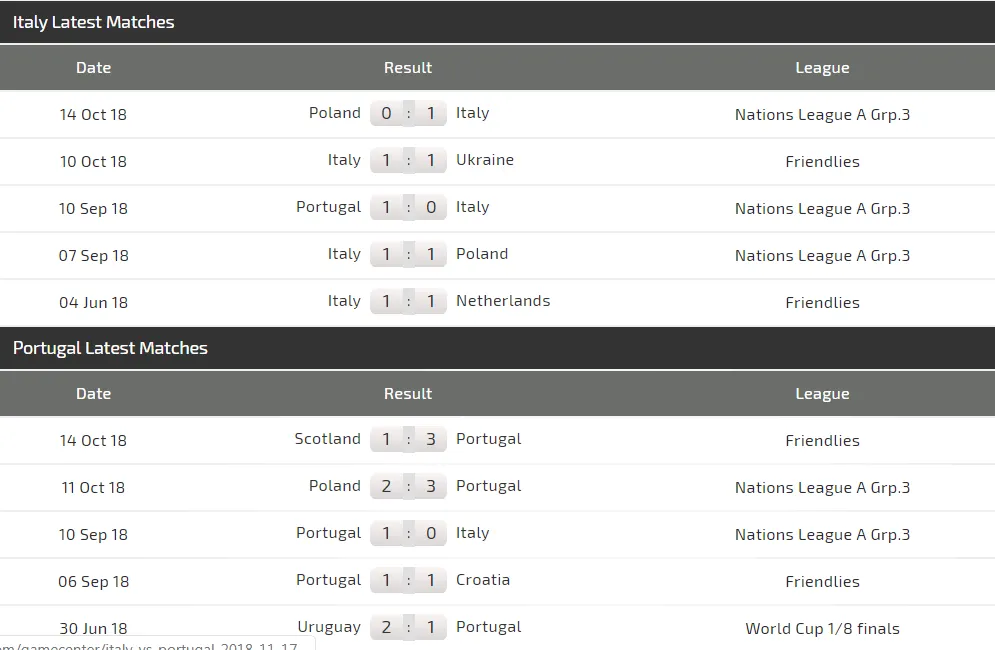Select the Italy vs Ukraine score box
This screenshot has width=995, height=650.
[408, 160]
